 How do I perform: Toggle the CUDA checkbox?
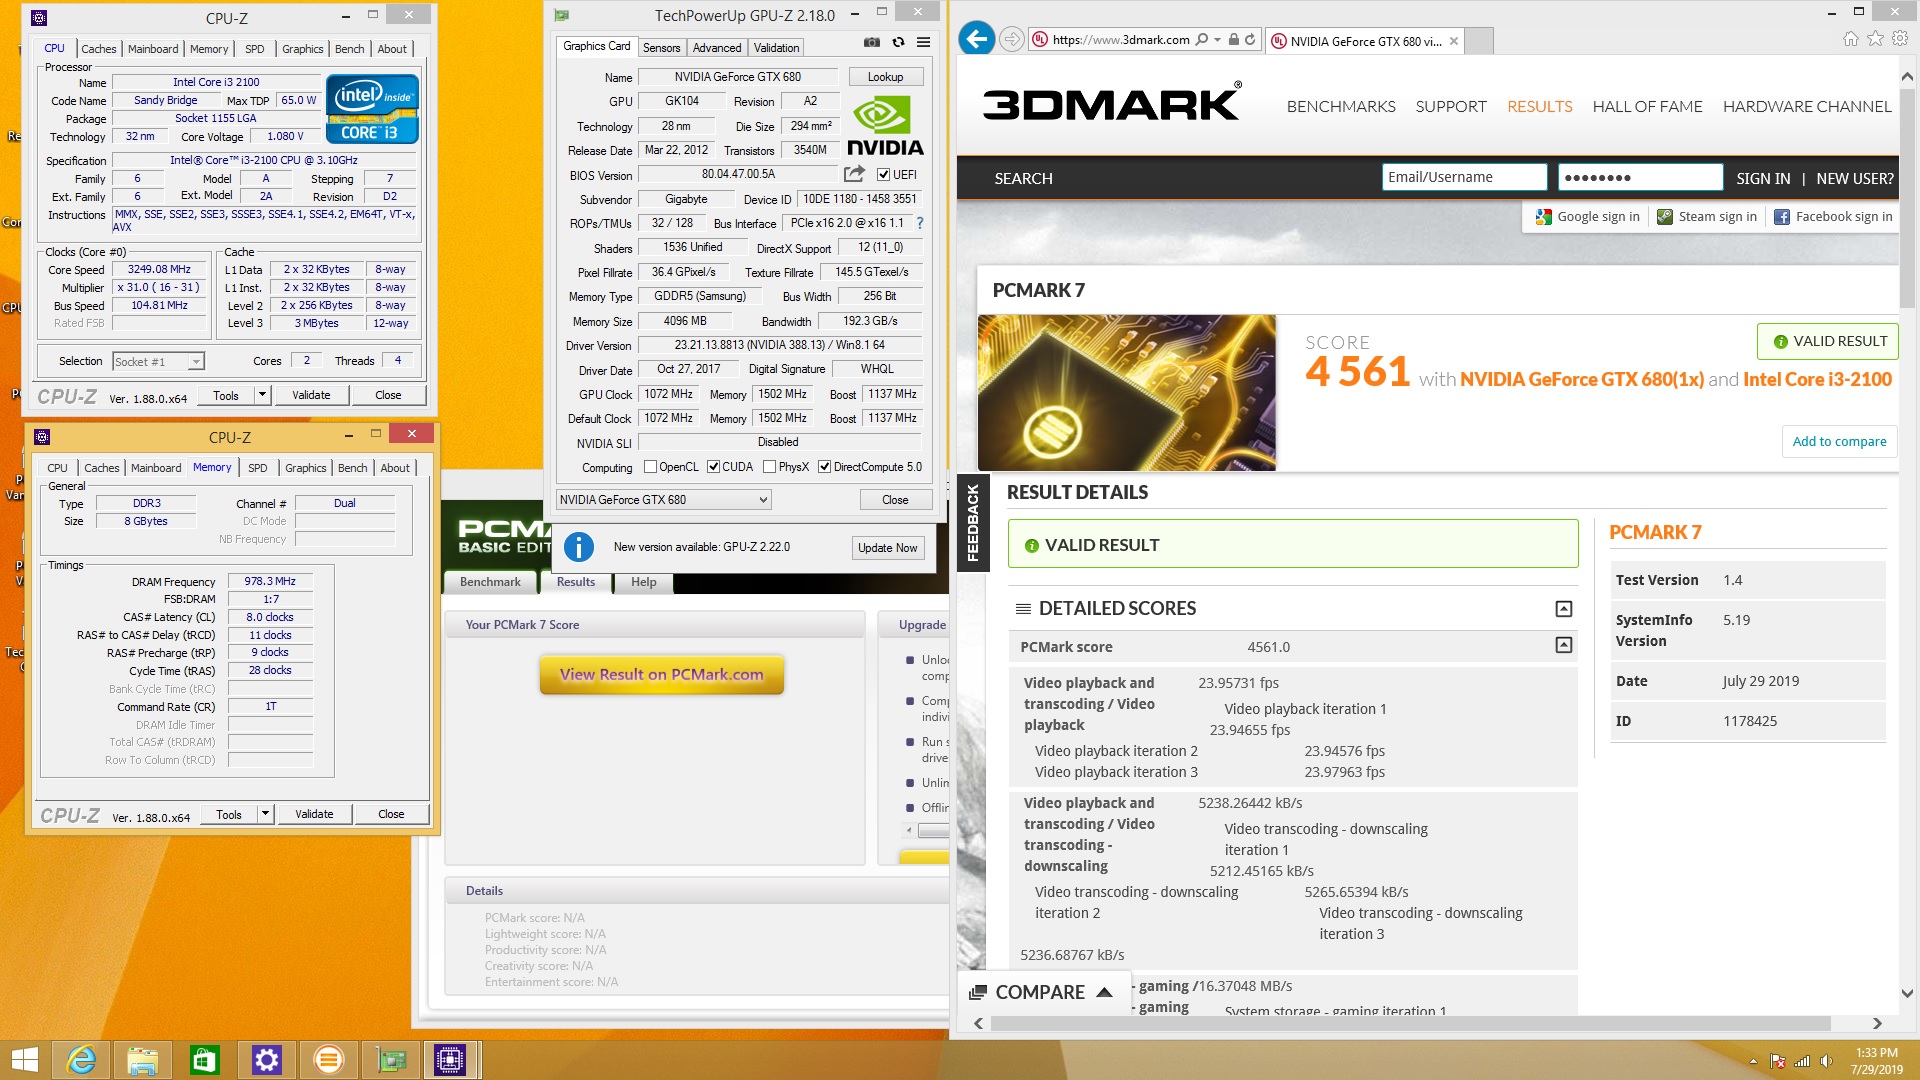(713, 467)
